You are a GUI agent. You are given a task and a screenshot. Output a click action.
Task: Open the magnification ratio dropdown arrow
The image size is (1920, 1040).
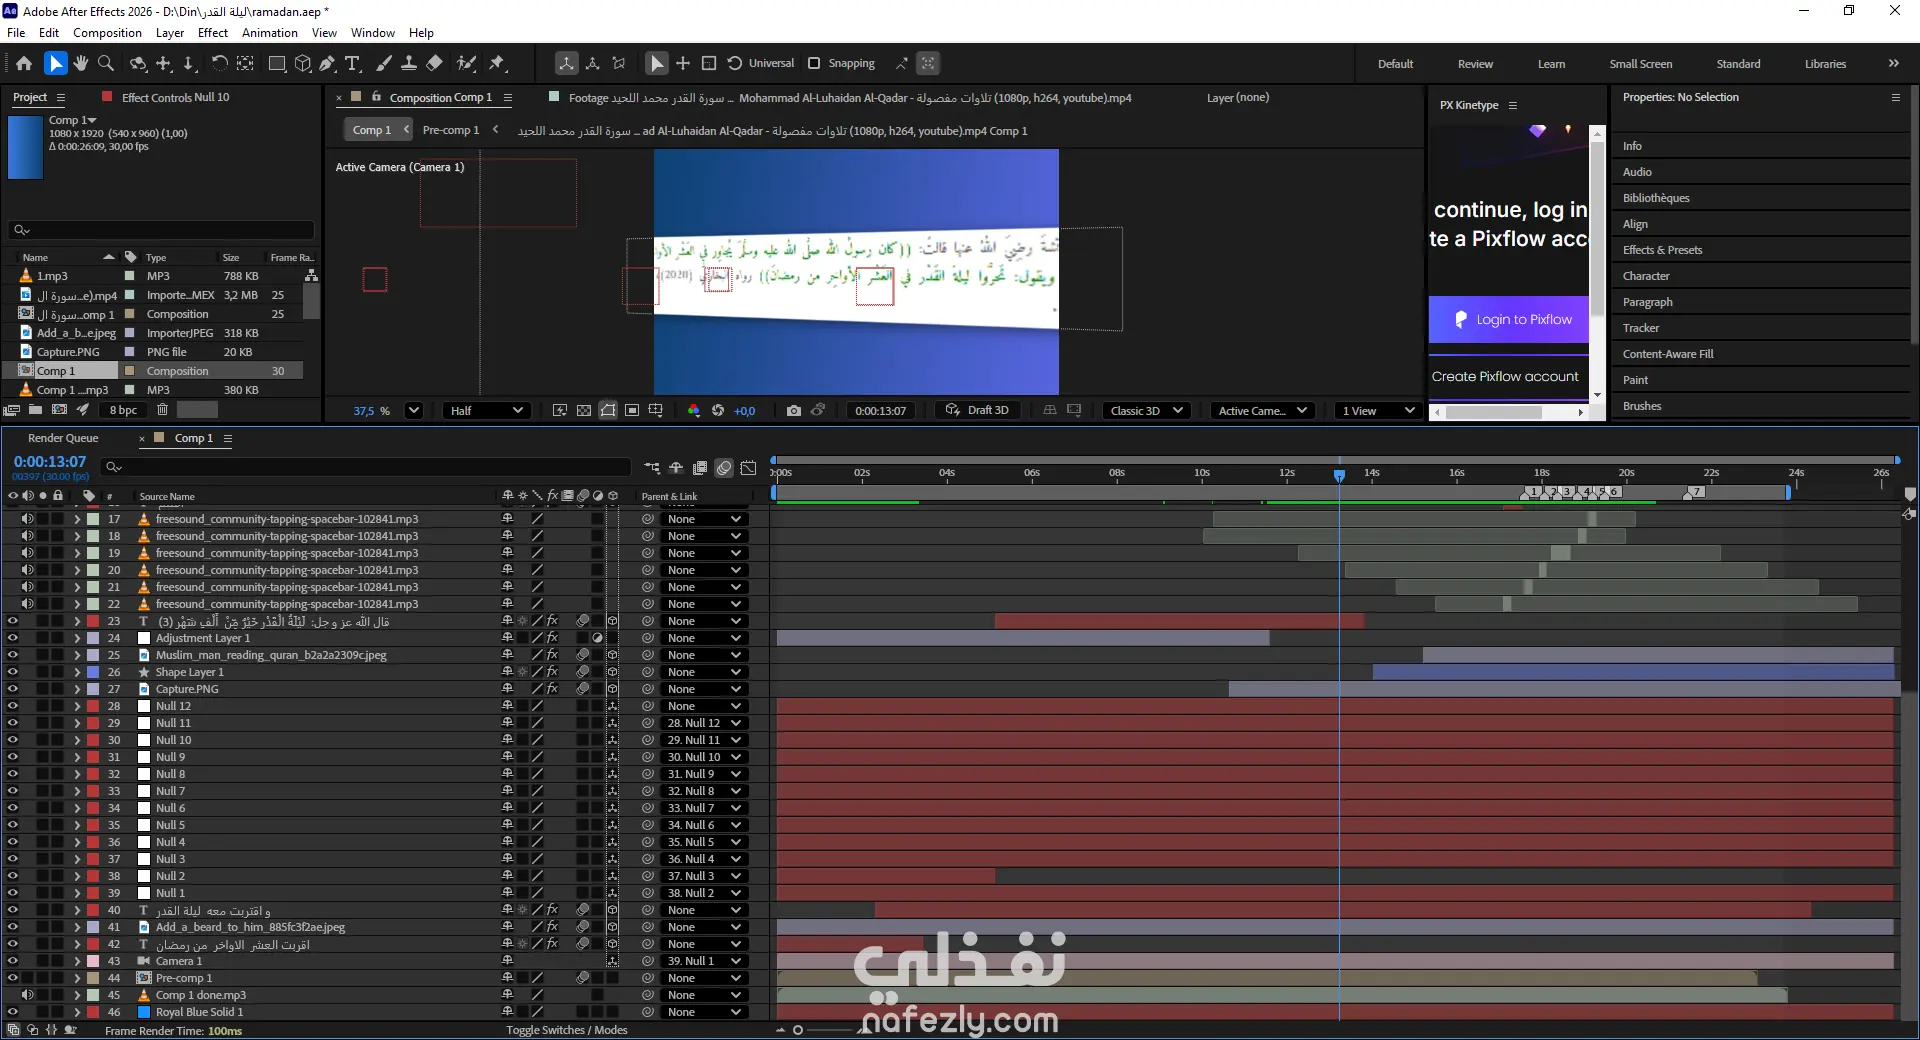414,410
